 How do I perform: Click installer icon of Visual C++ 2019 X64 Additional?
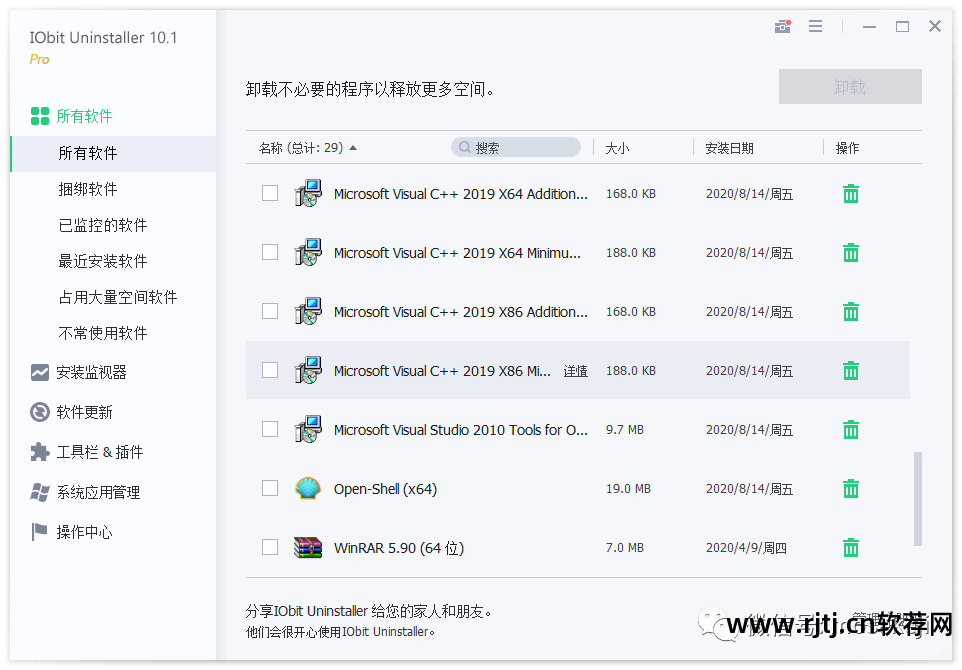(307, 193)
